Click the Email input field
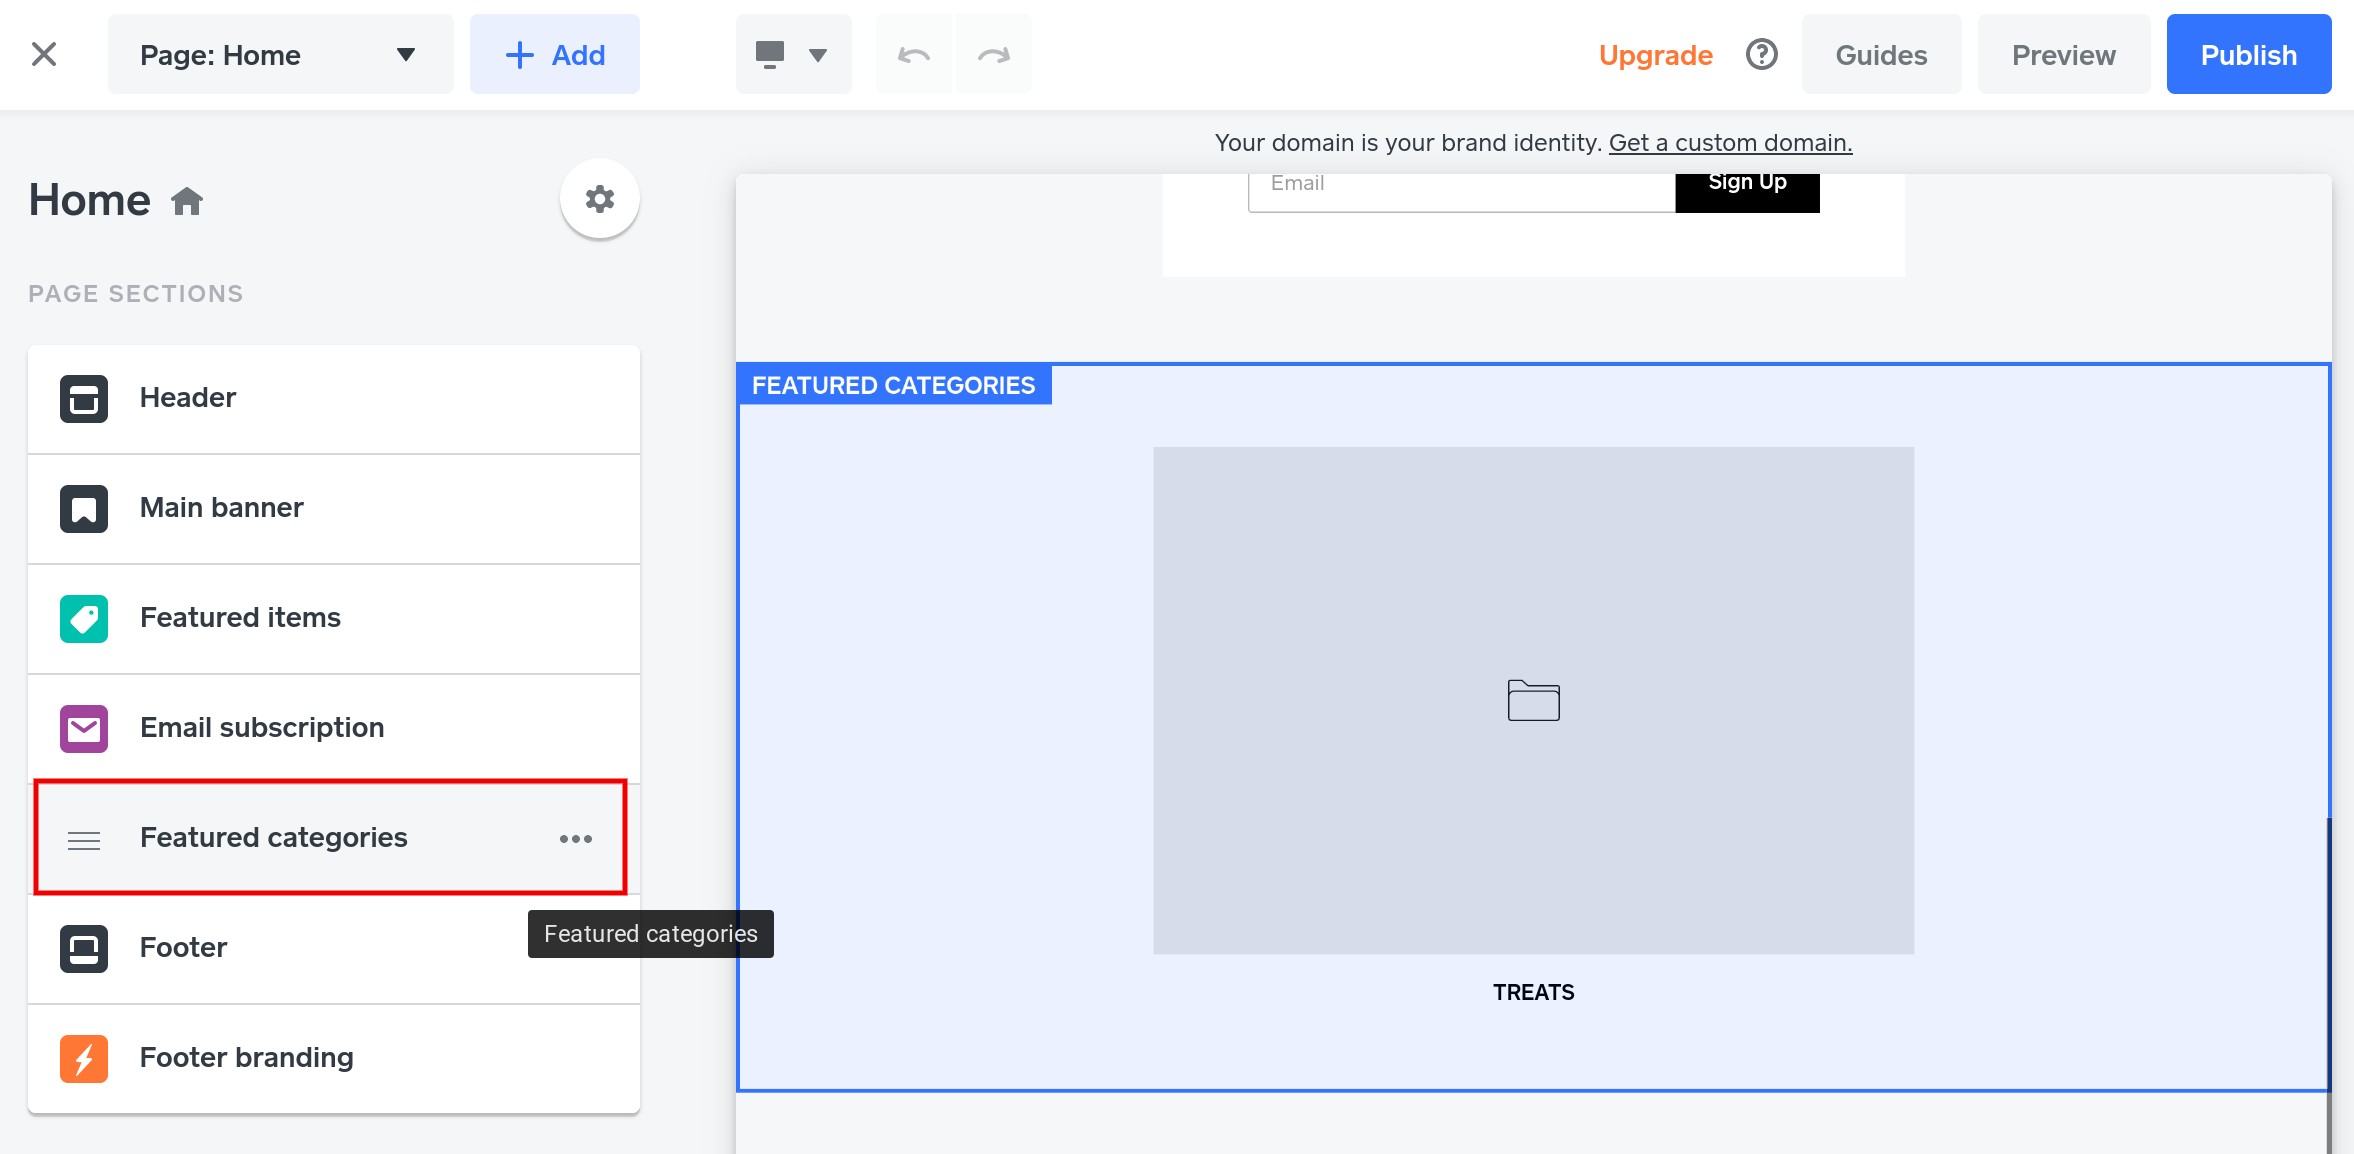 point(1460,190)
